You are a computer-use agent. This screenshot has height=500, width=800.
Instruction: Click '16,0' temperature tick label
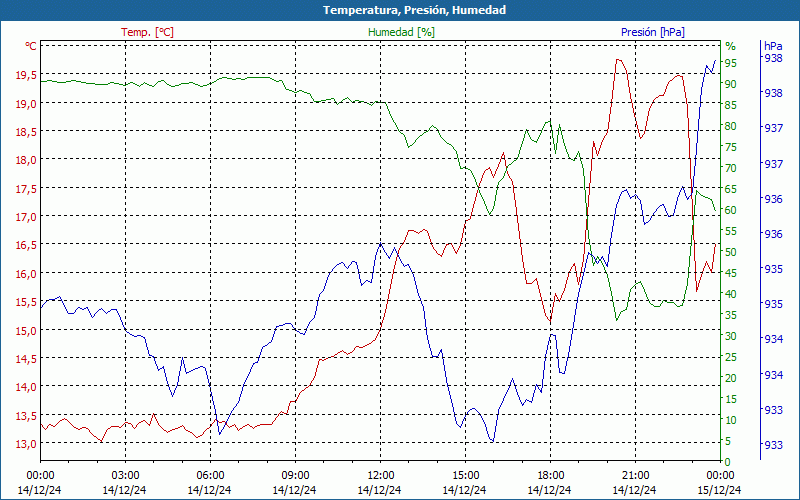(x=26, y=273)
